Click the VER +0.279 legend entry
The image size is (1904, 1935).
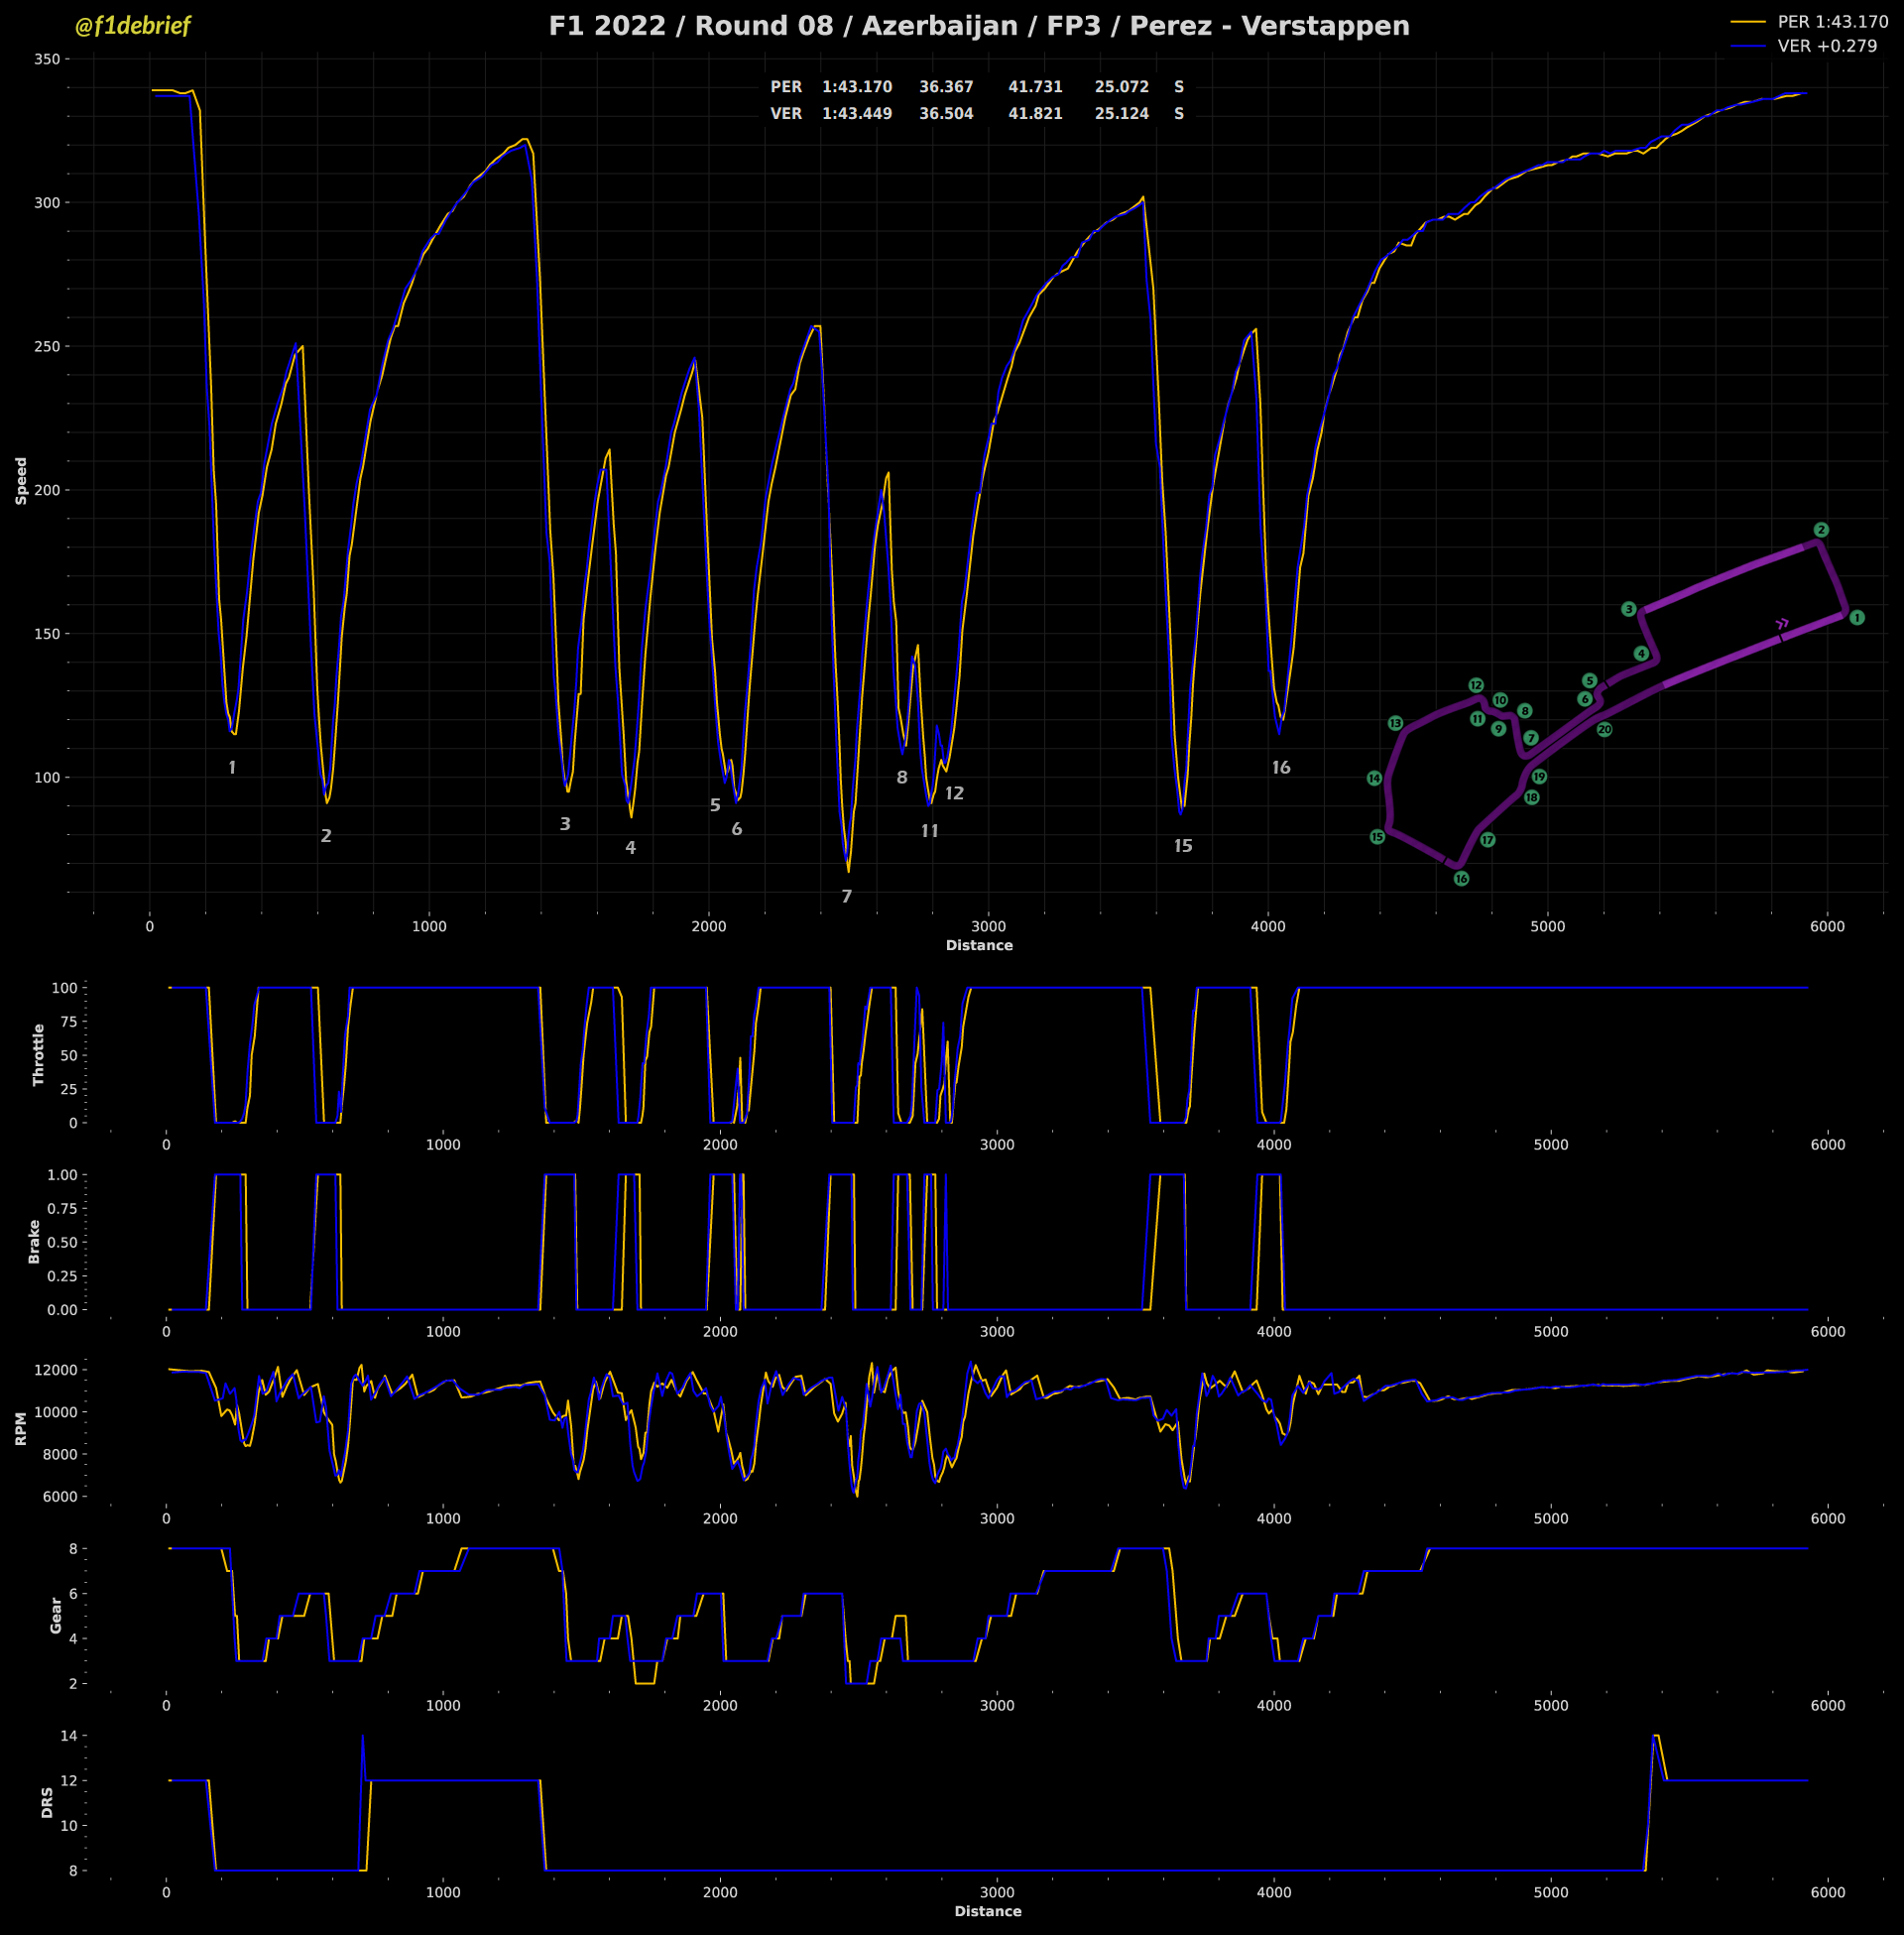[1826, 46]
